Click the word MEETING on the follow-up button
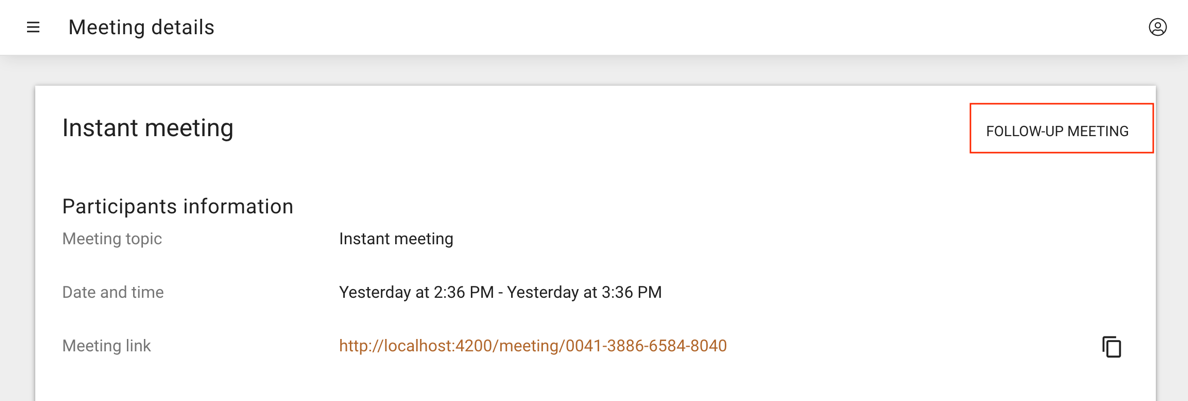The image size is (1188, 401). coord(1098,131)
